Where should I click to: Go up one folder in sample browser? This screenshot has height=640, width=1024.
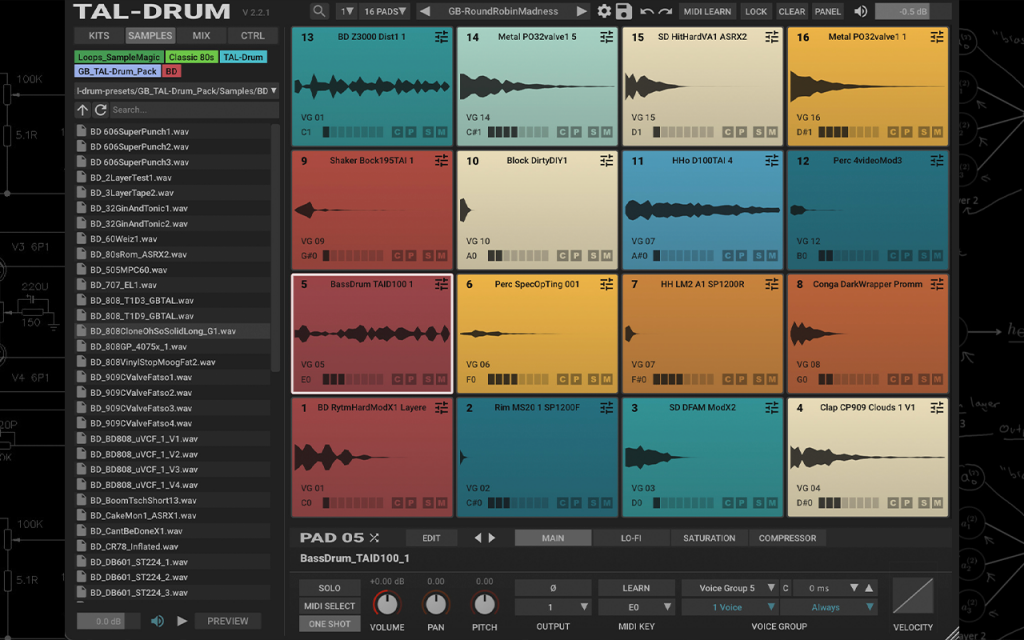click(82, 110)
